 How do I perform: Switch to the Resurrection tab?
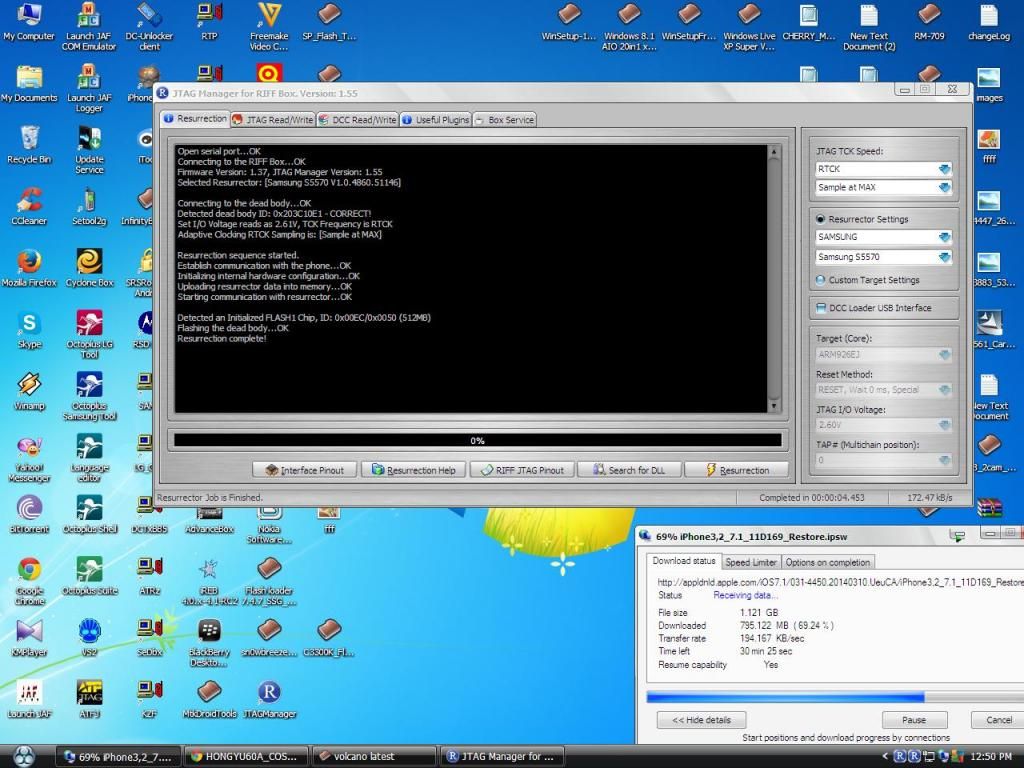coord(195,119)
